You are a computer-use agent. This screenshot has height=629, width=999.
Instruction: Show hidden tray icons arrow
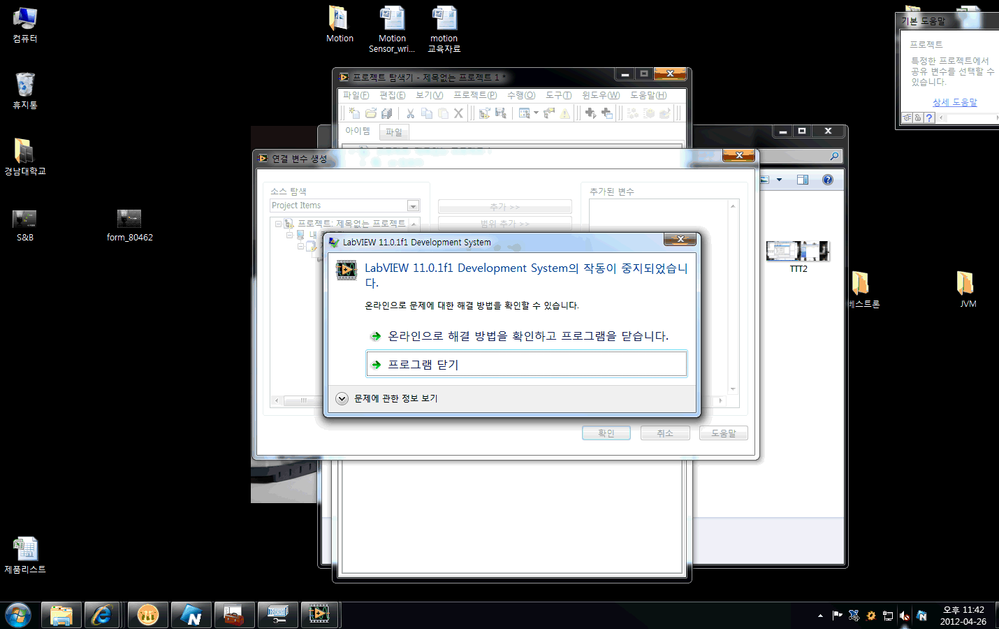[x=820, y=616]
